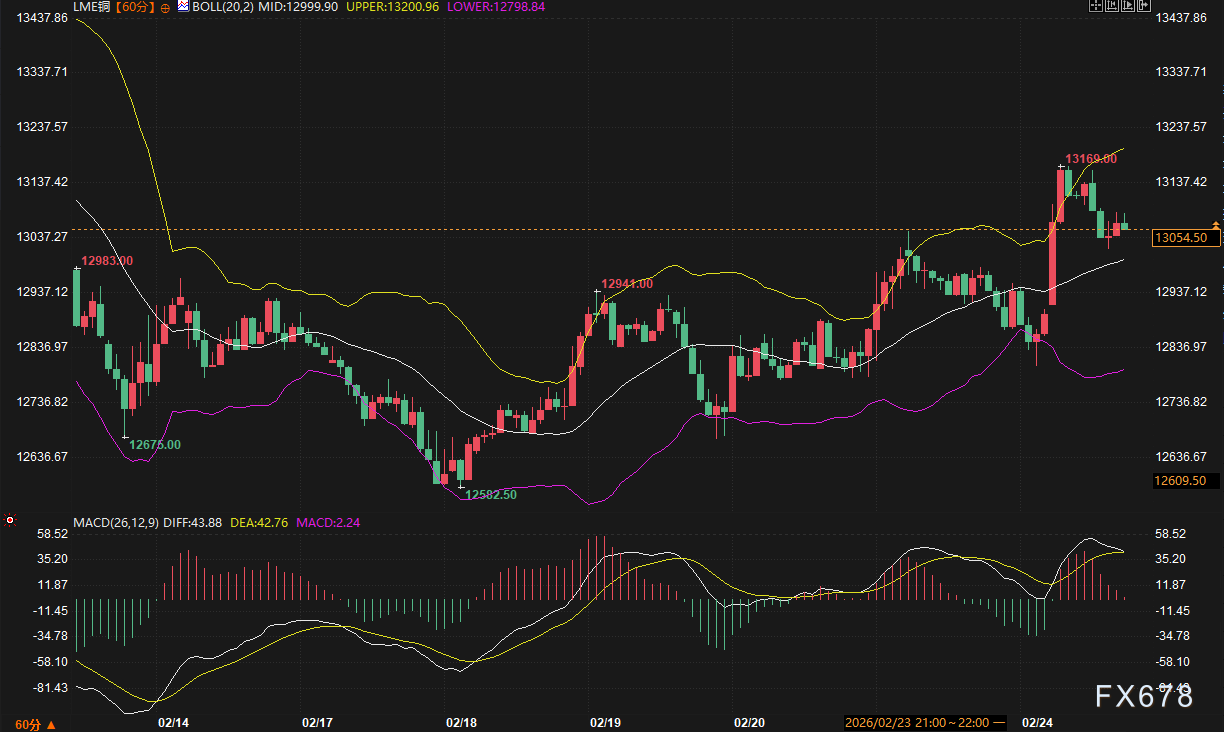Click the exit/export panel icon
Screen dimensions: 1224x732
(1143, 6)
